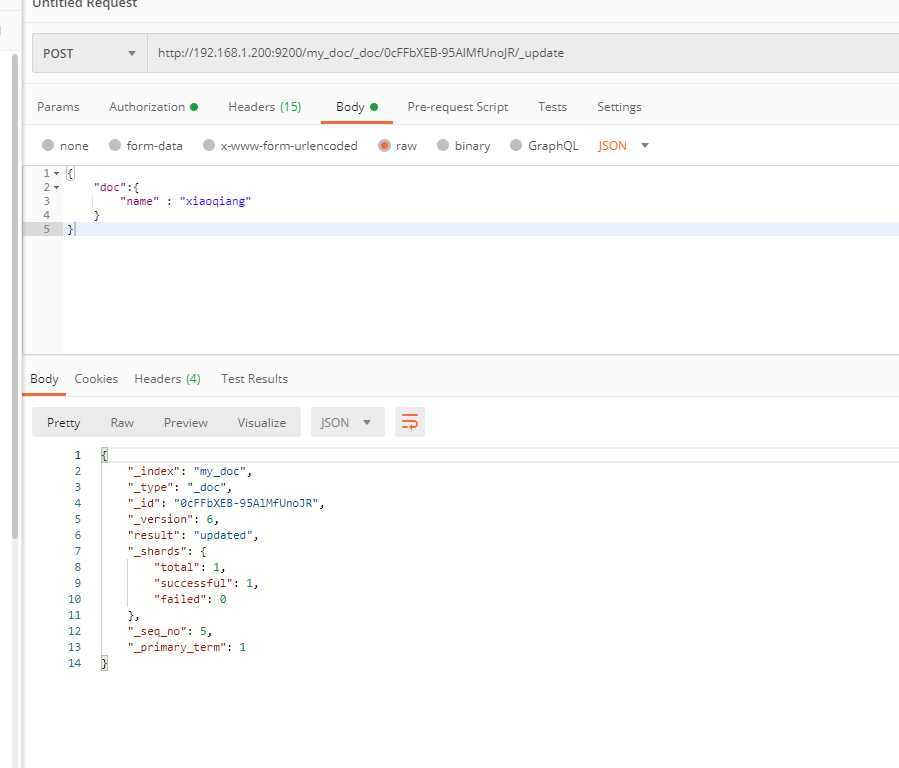Select the request Body tab
The height and width of the screenshot is (768, 899).
coord(357,107)
